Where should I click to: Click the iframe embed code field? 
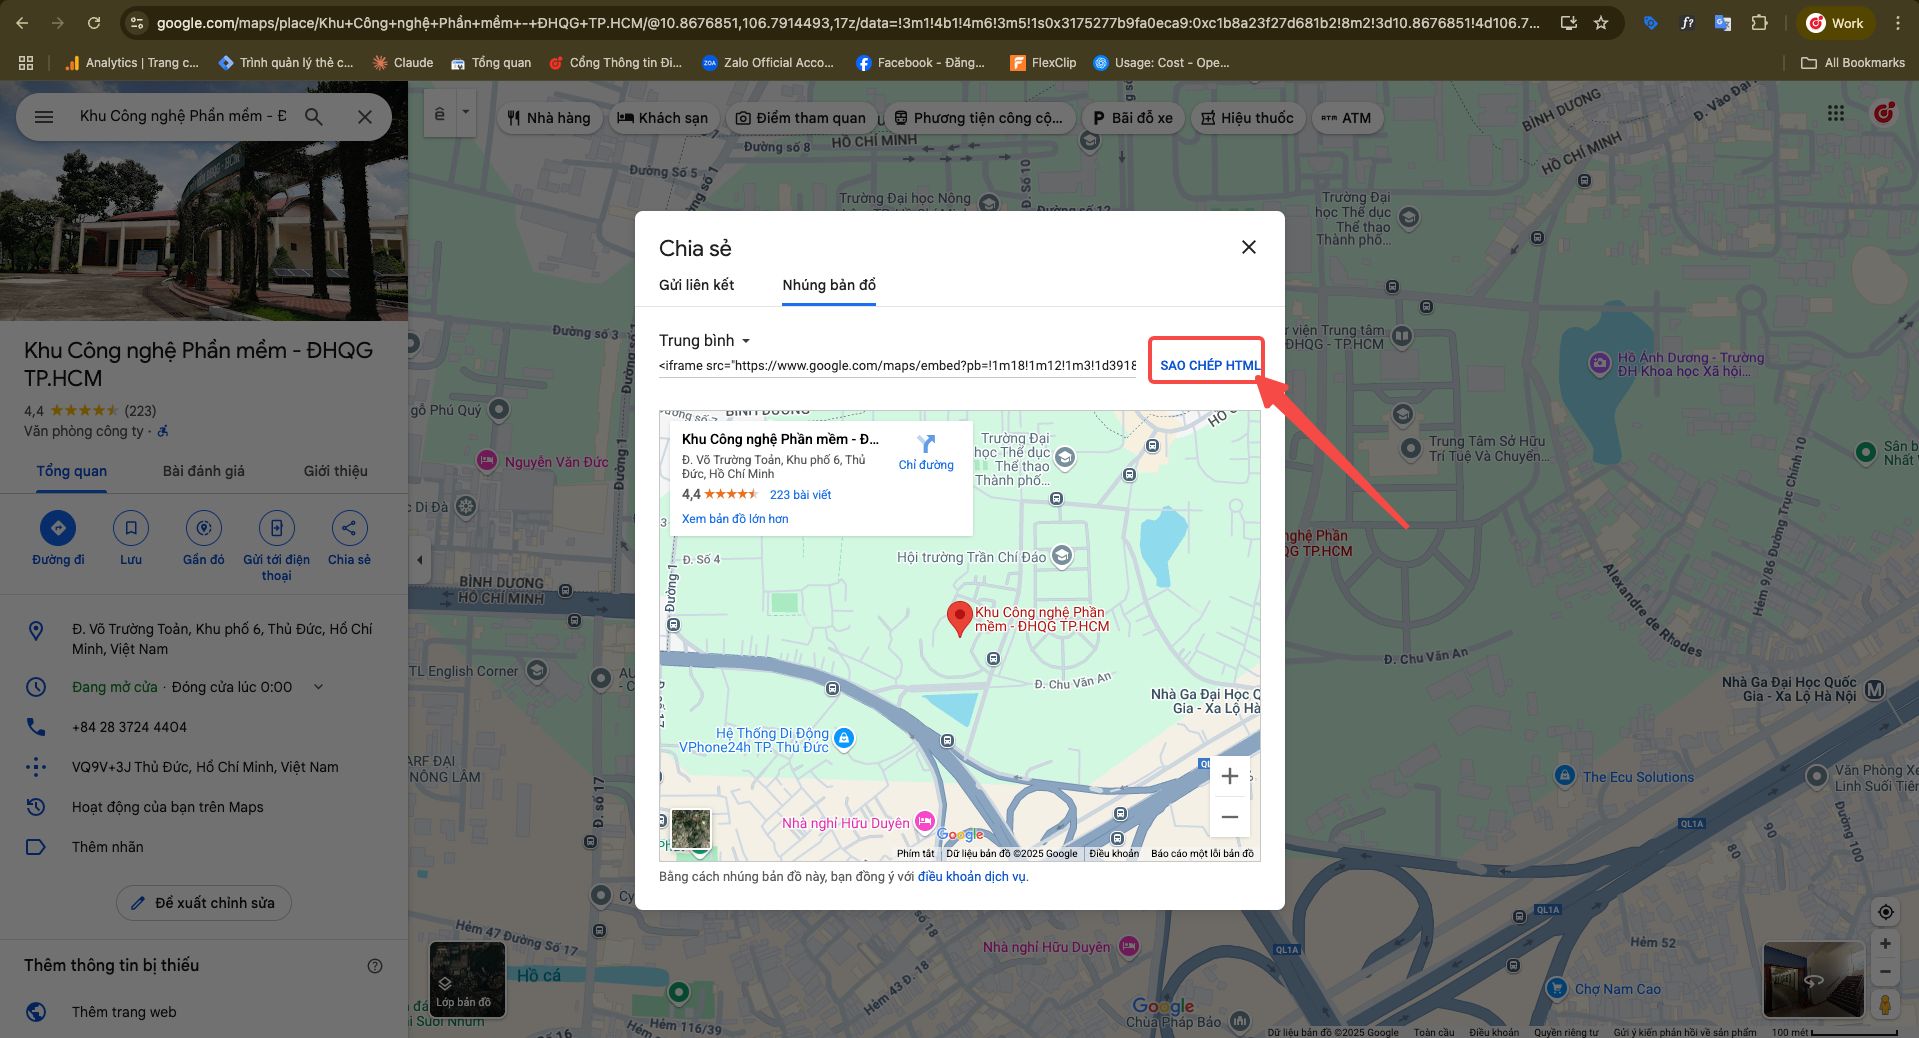click(x=897, y=366)
